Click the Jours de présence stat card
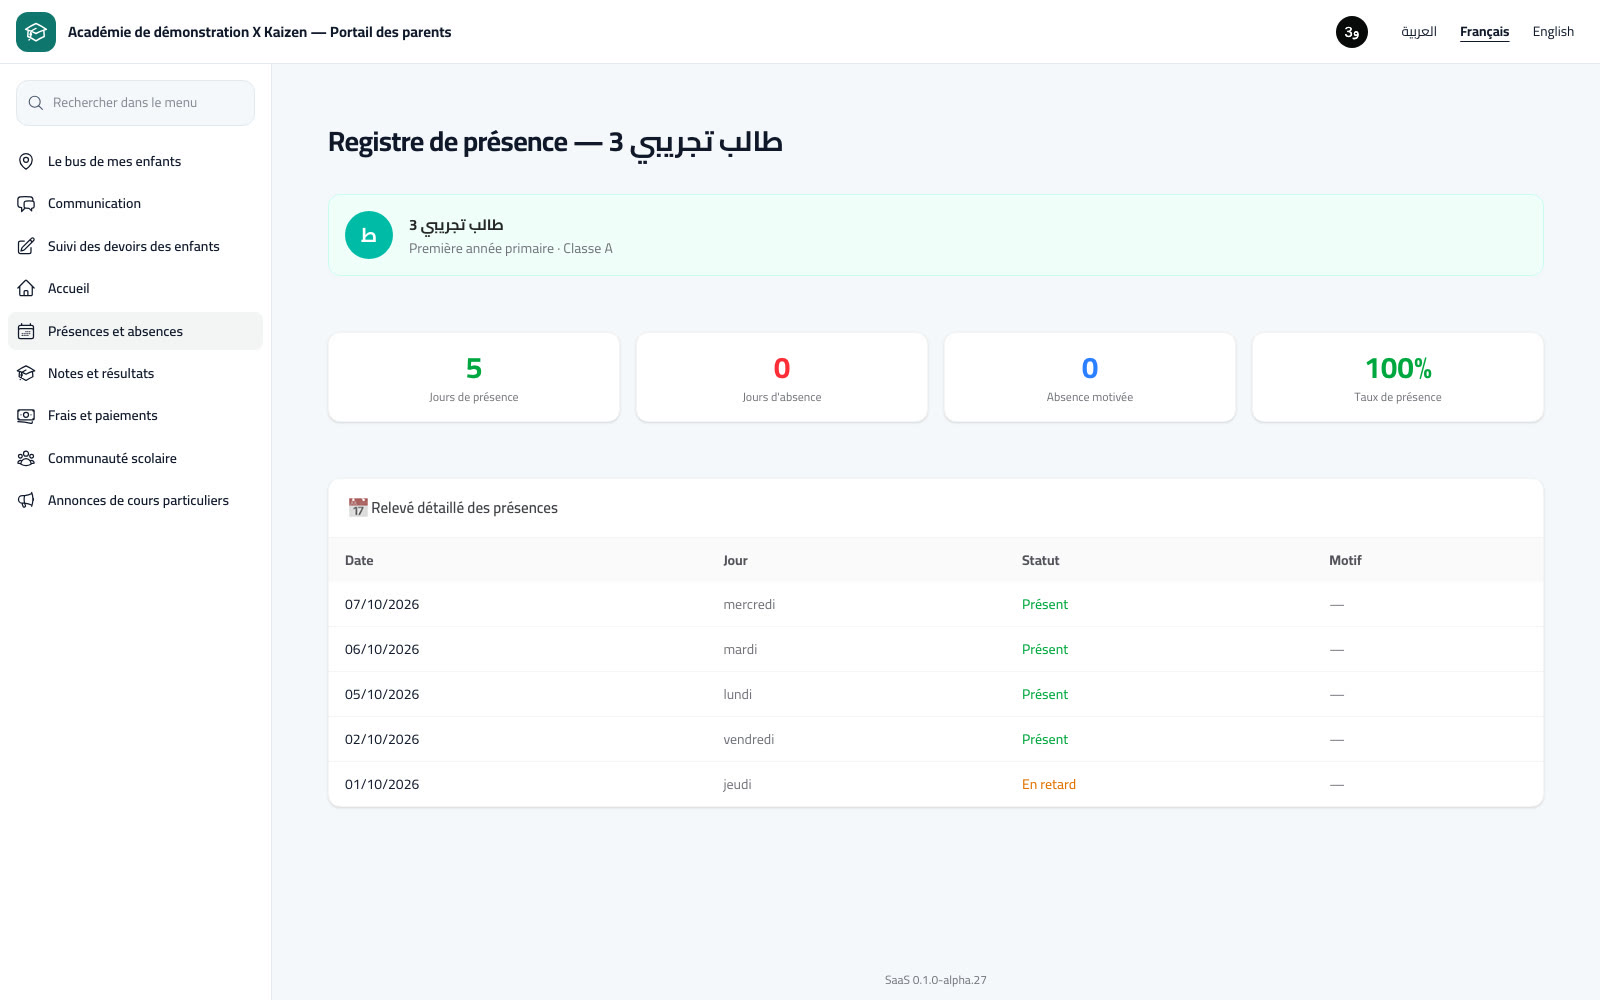 pos(474,377)
